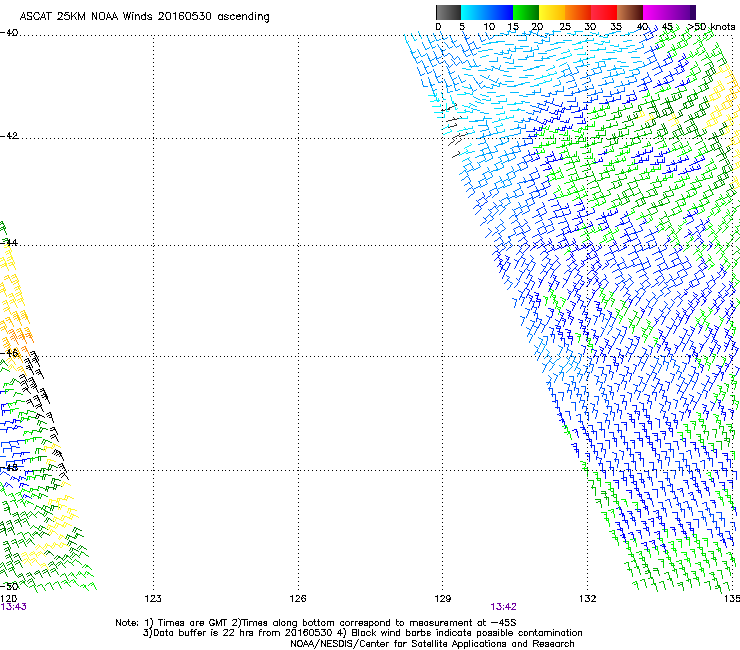
Task: Click the magenta-purple 40-50 knots legend band
Action: (669, 12)
